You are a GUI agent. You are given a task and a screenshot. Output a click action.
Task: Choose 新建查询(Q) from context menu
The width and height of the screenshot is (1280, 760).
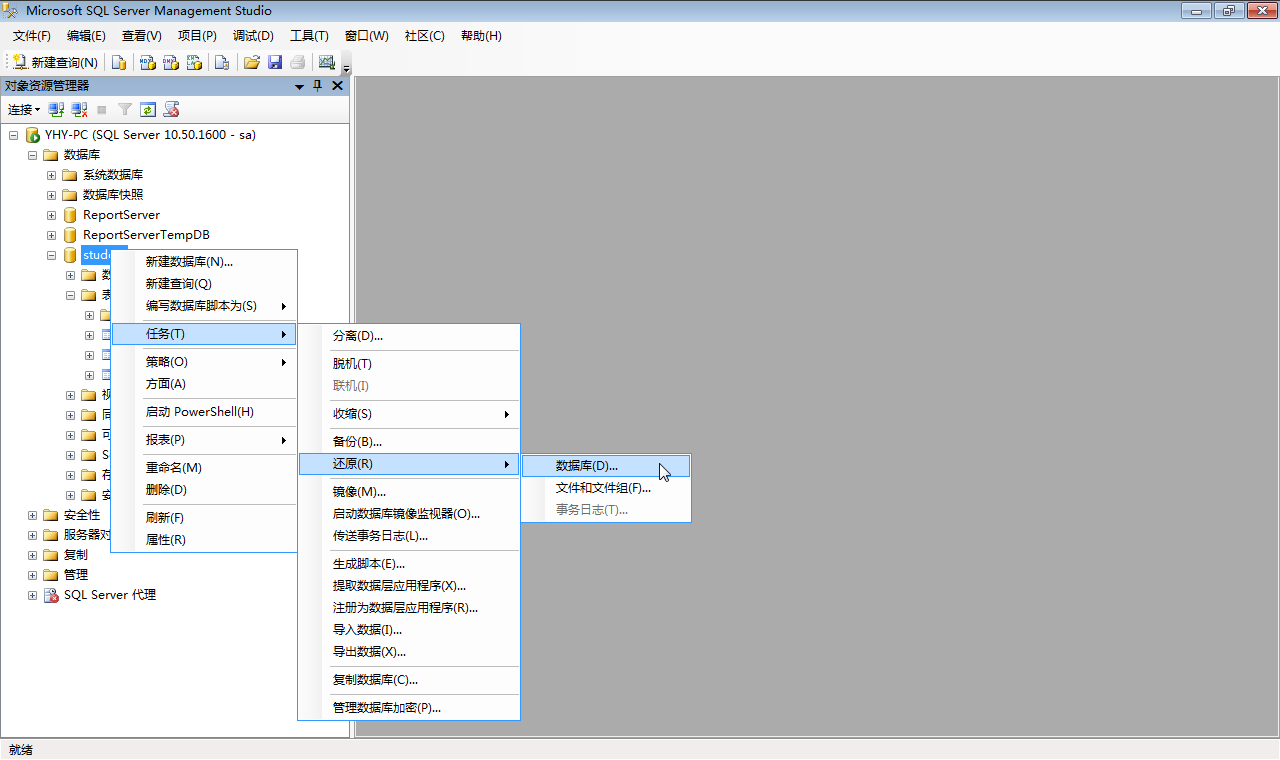pyautogui.click(x=204, y=284)
